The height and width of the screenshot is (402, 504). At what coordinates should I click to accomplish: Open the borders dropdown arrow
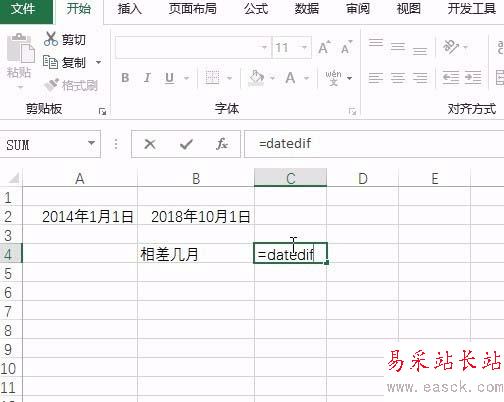[229, 78]
